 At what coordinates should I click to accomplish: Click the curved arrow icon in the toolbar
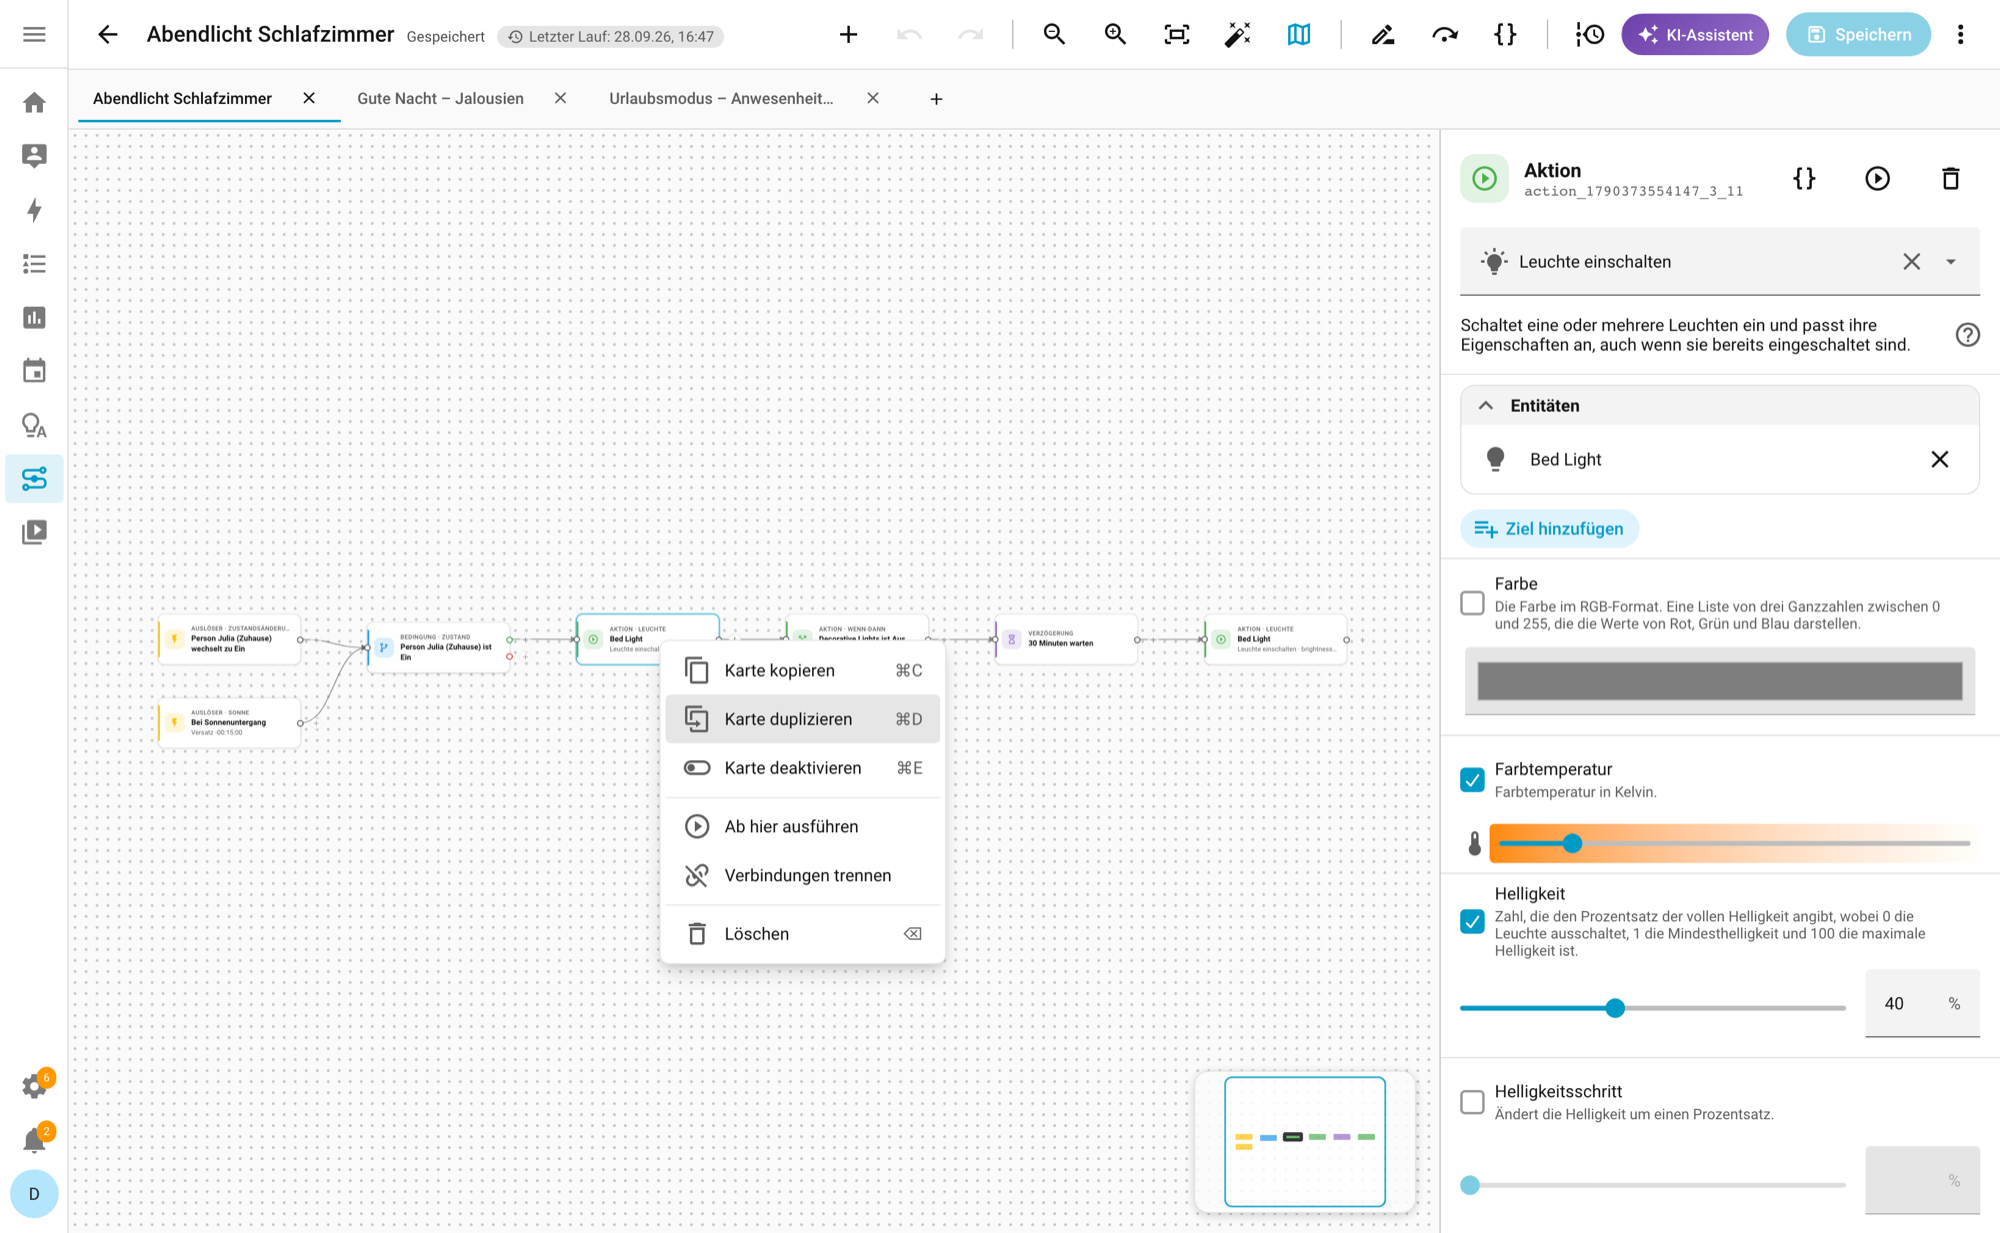1445,34
